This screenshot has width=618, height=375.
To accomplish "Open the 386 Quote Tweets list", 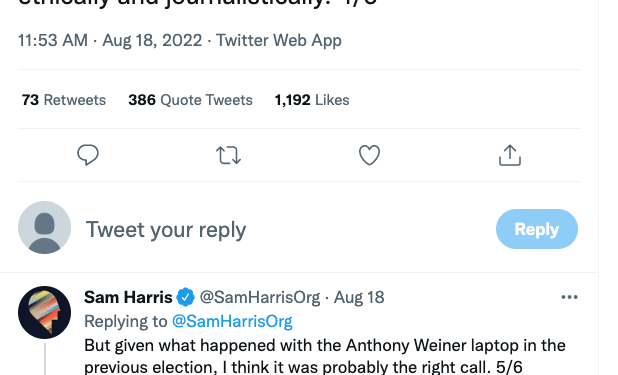I will 190,100.
